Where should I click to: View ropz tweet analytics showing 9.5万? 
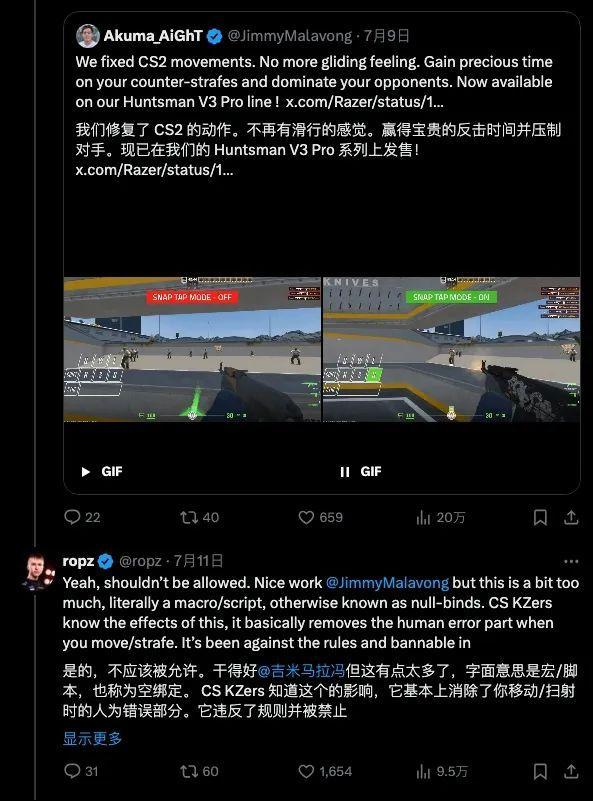click(x=442, y=771)
